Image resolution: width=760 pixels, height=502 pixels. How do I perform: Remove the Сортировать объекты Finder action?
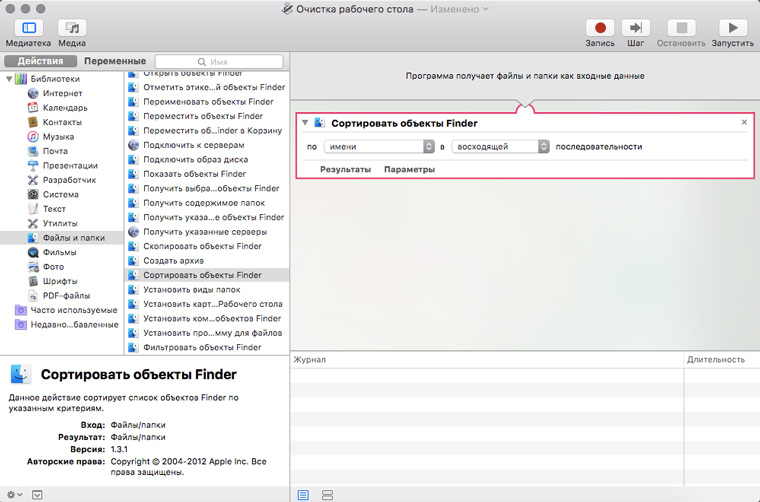[744, 122]
